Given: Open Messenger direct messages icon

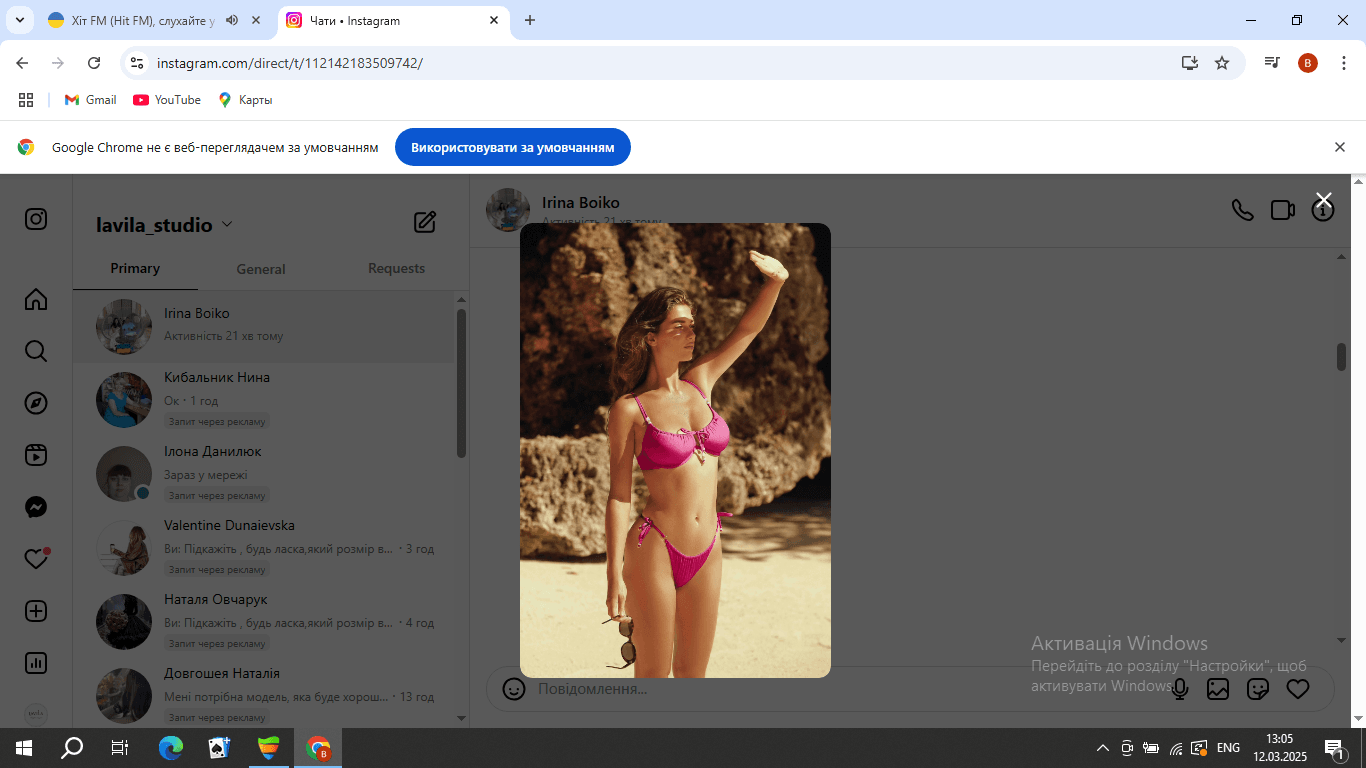Looking at the screenshot, I should click(x=36, y=507).
